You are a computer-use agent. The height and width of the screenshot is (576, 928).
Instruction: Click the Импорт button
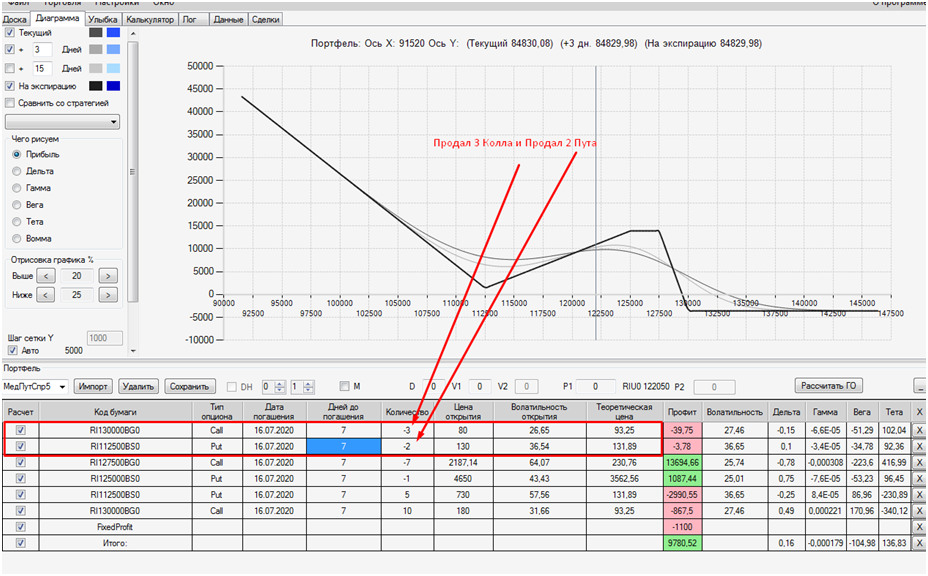pos(94,387)
